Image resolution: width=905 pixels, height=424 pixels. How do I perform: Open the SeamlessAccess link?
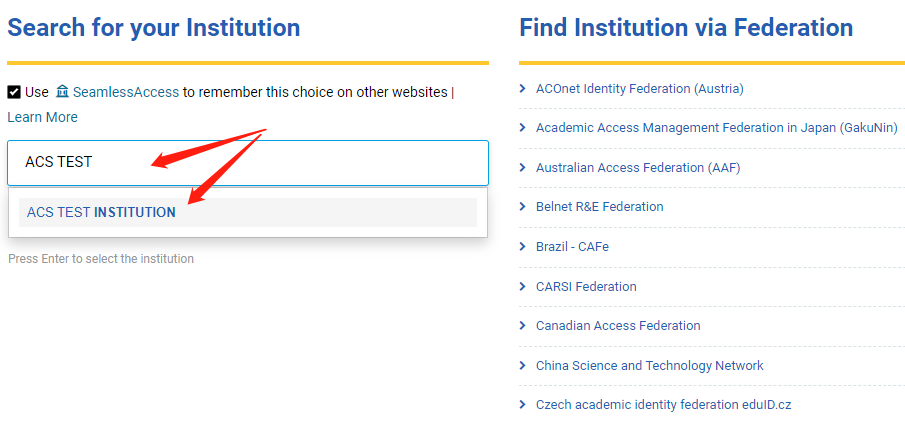coord(125,92)
